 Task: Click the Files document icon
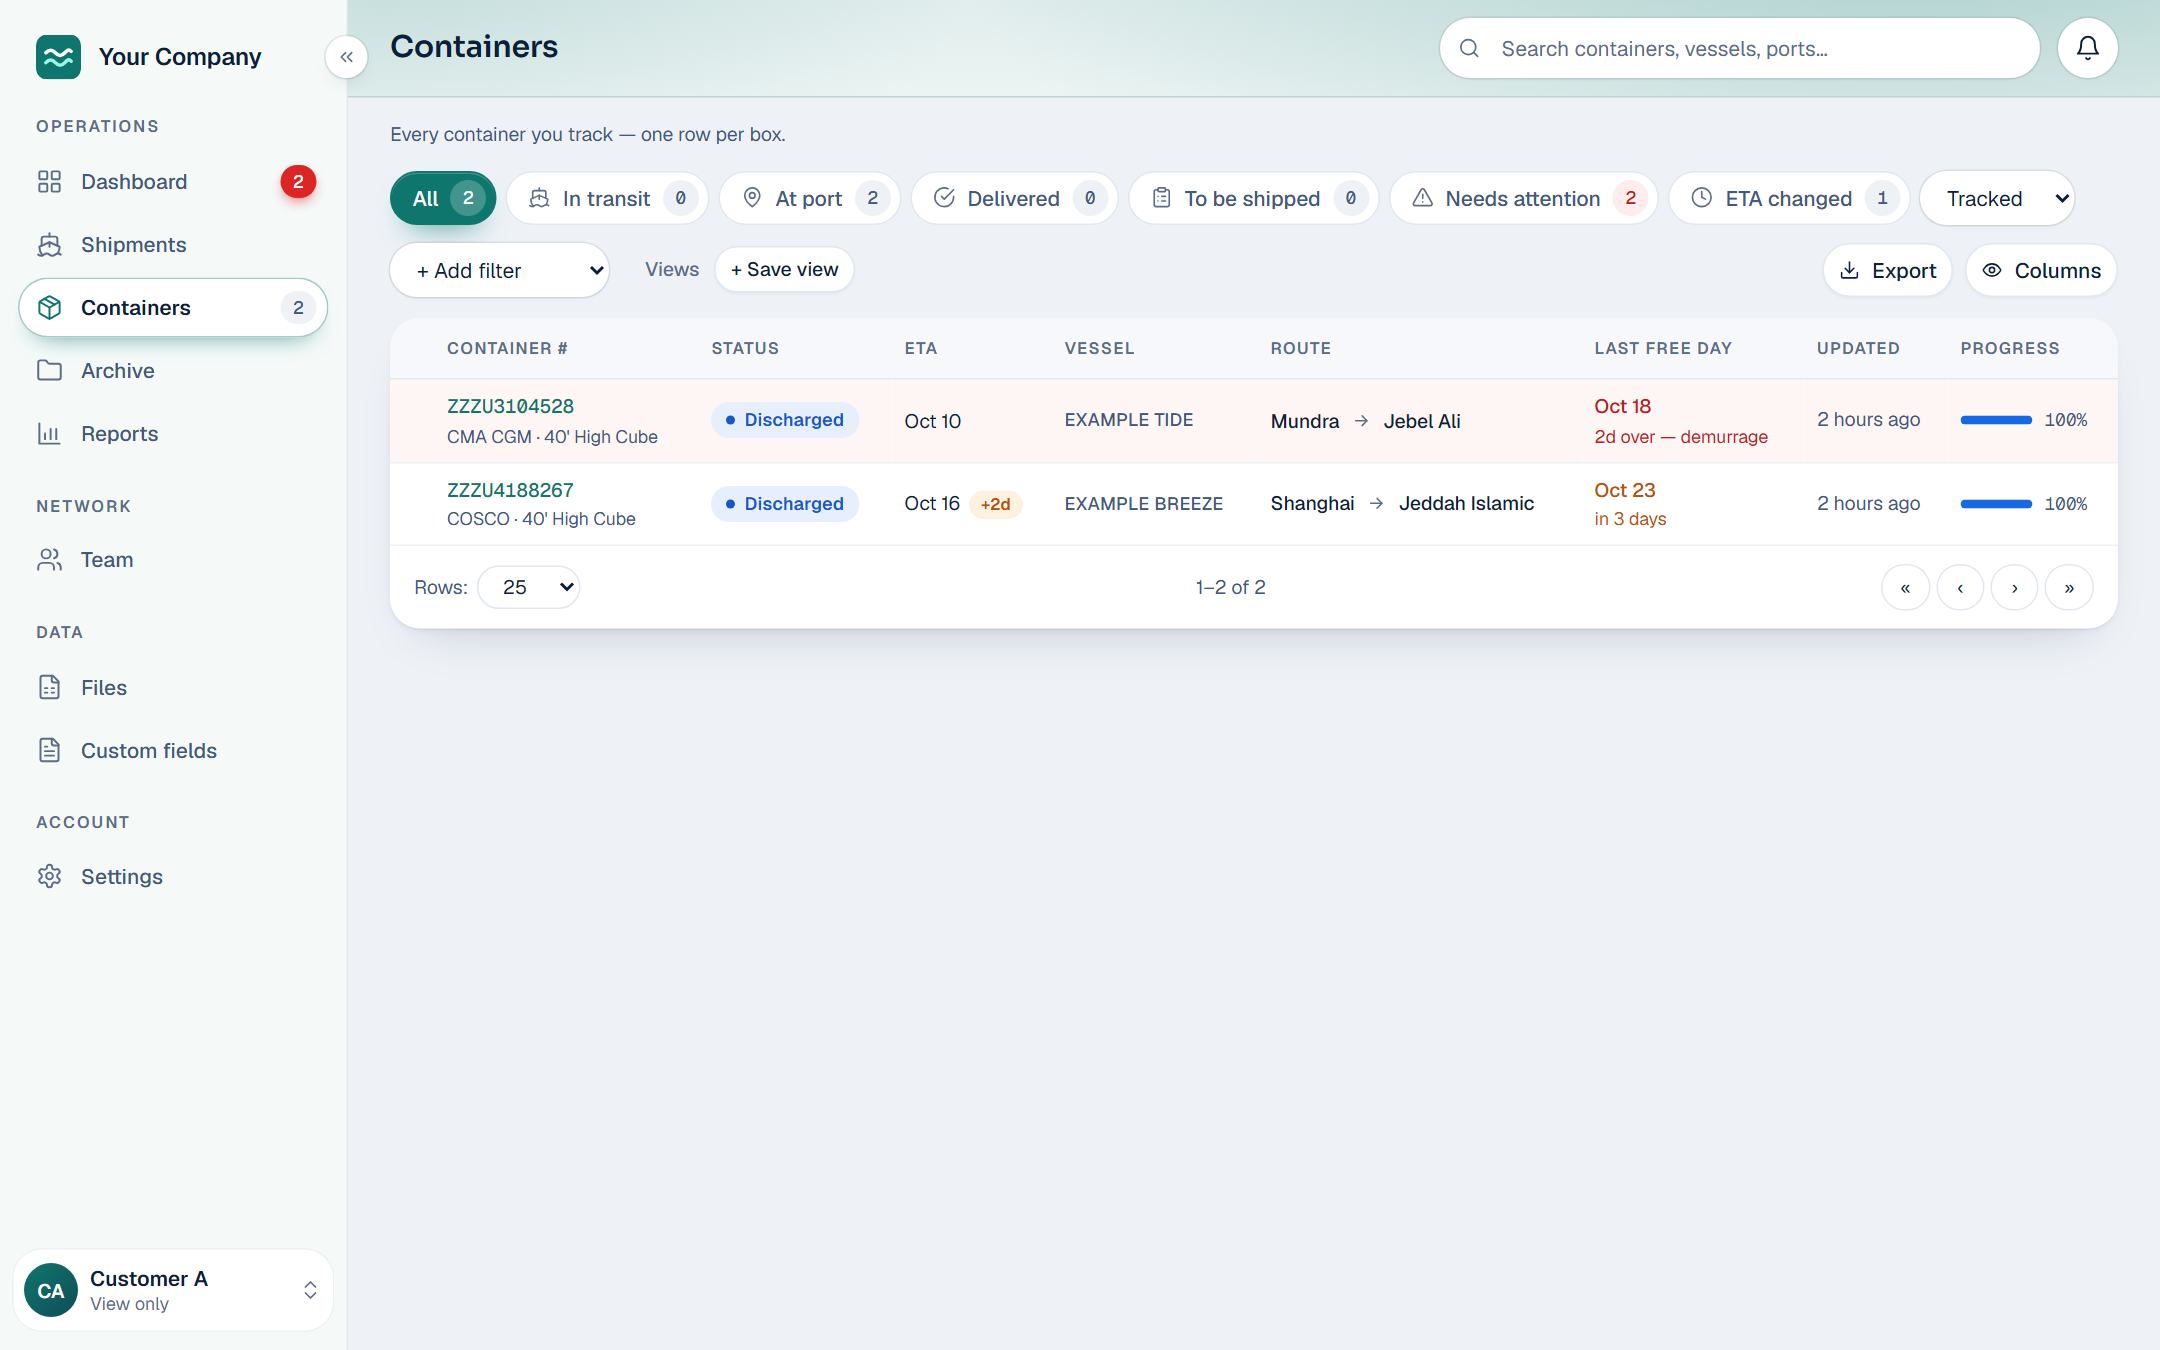(49, 688)
